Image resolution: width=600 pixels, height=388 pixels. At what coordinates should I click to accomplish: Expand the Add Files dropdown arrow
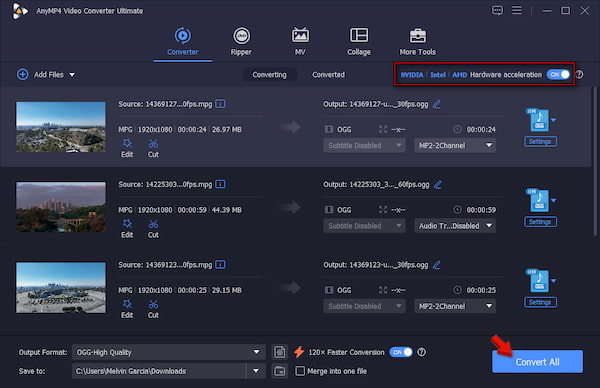coord(72,75)
